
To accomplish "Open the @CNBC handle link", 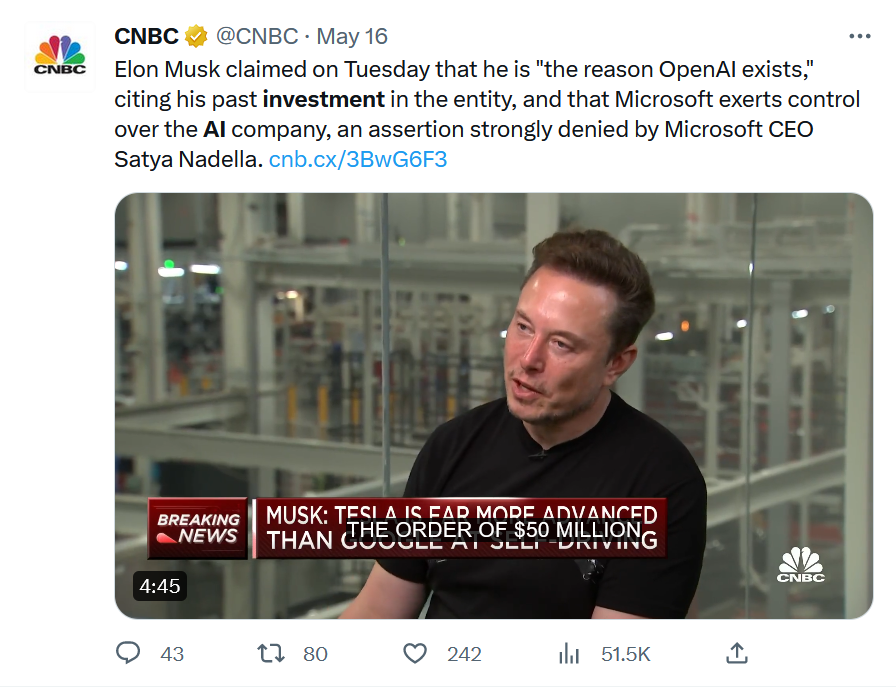I will tap(257, 36).
